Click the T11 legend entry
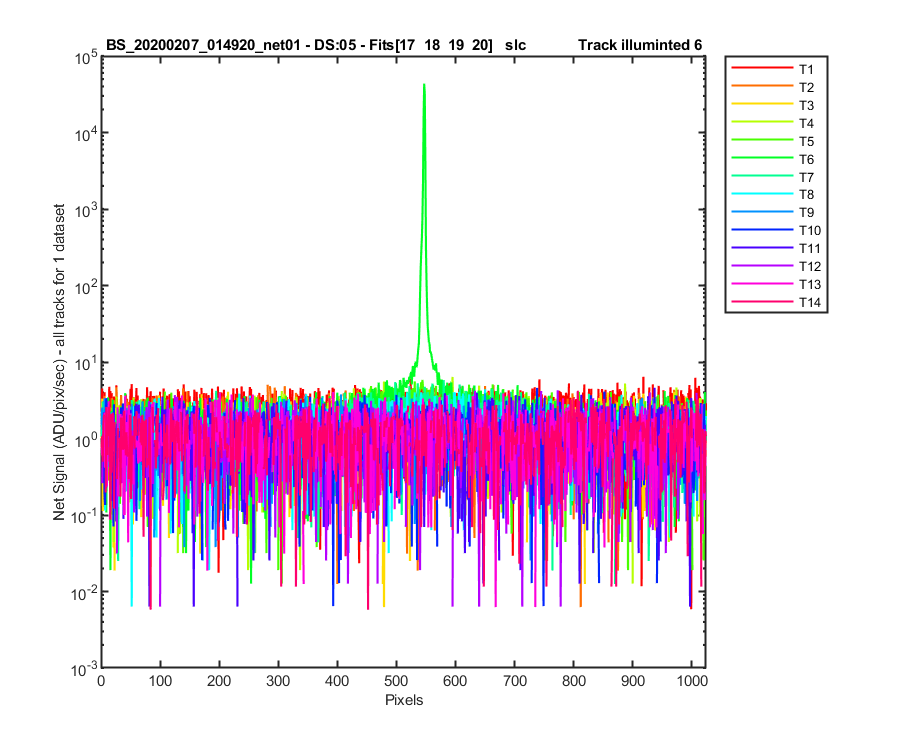This screenshot has width=900, height=750. [x=776, y=248]
